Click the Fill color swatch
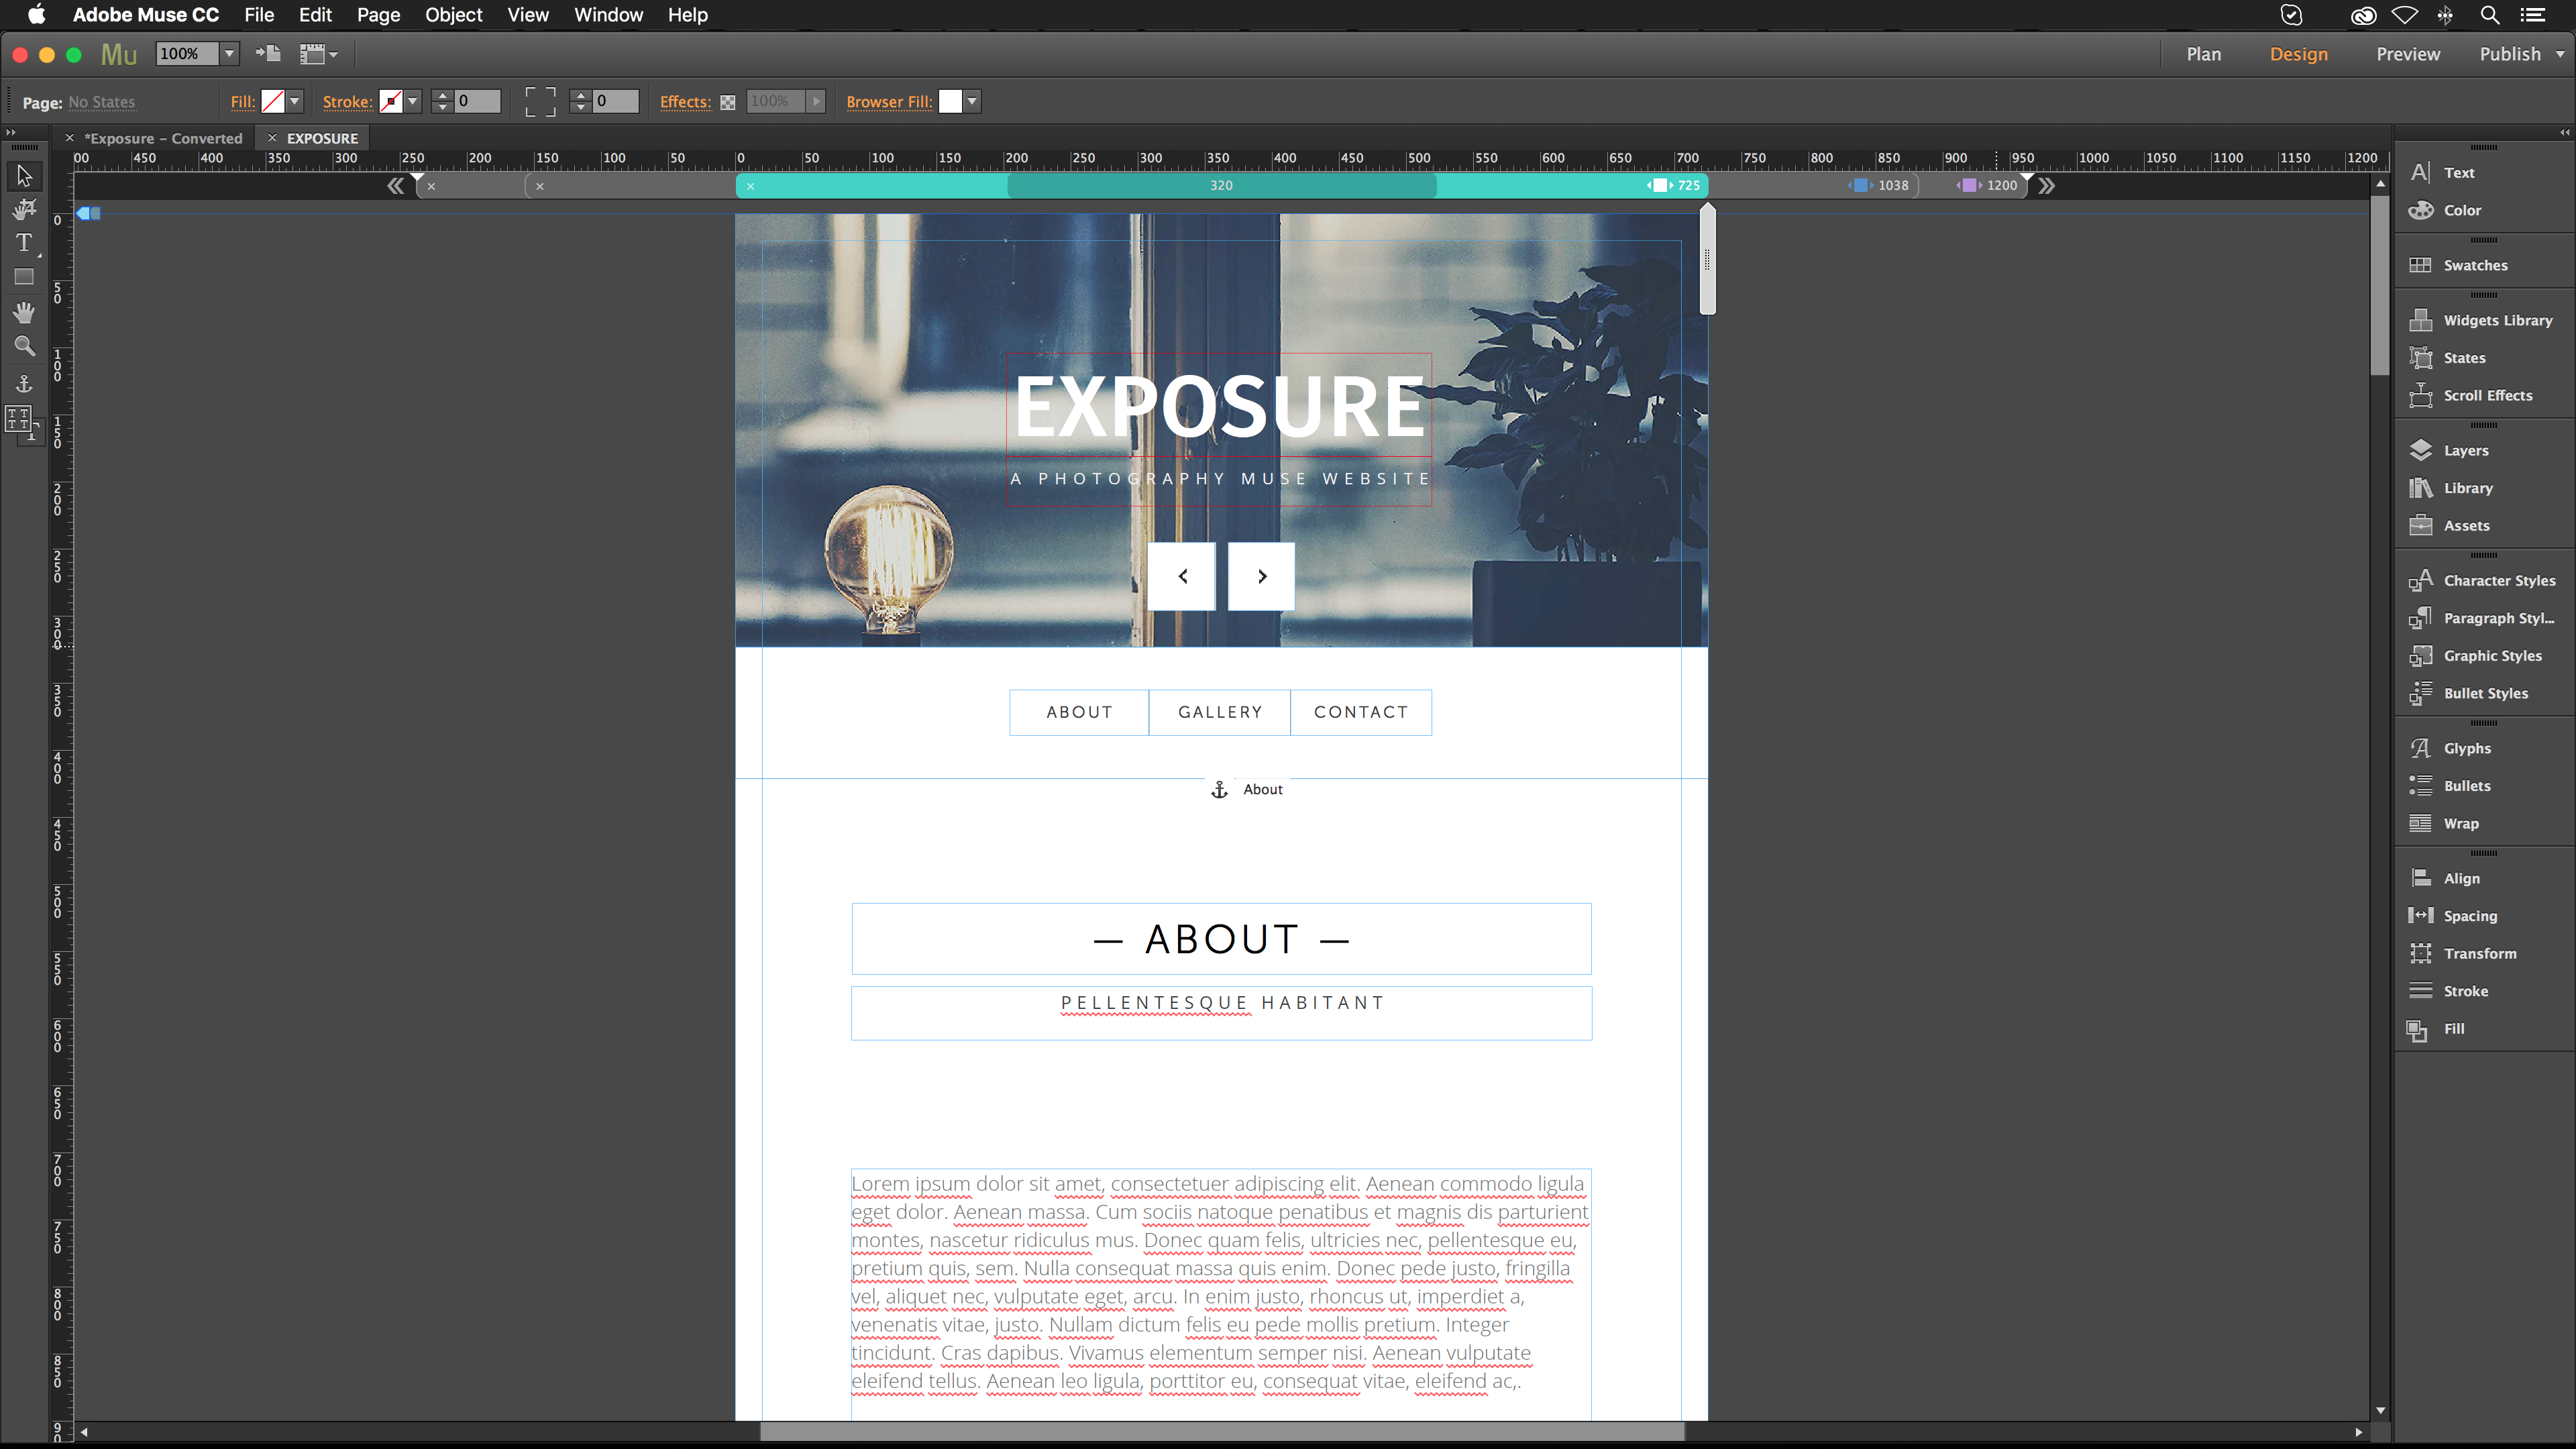The width and height of the screenshot is (2576, 1449). point(272,101)
